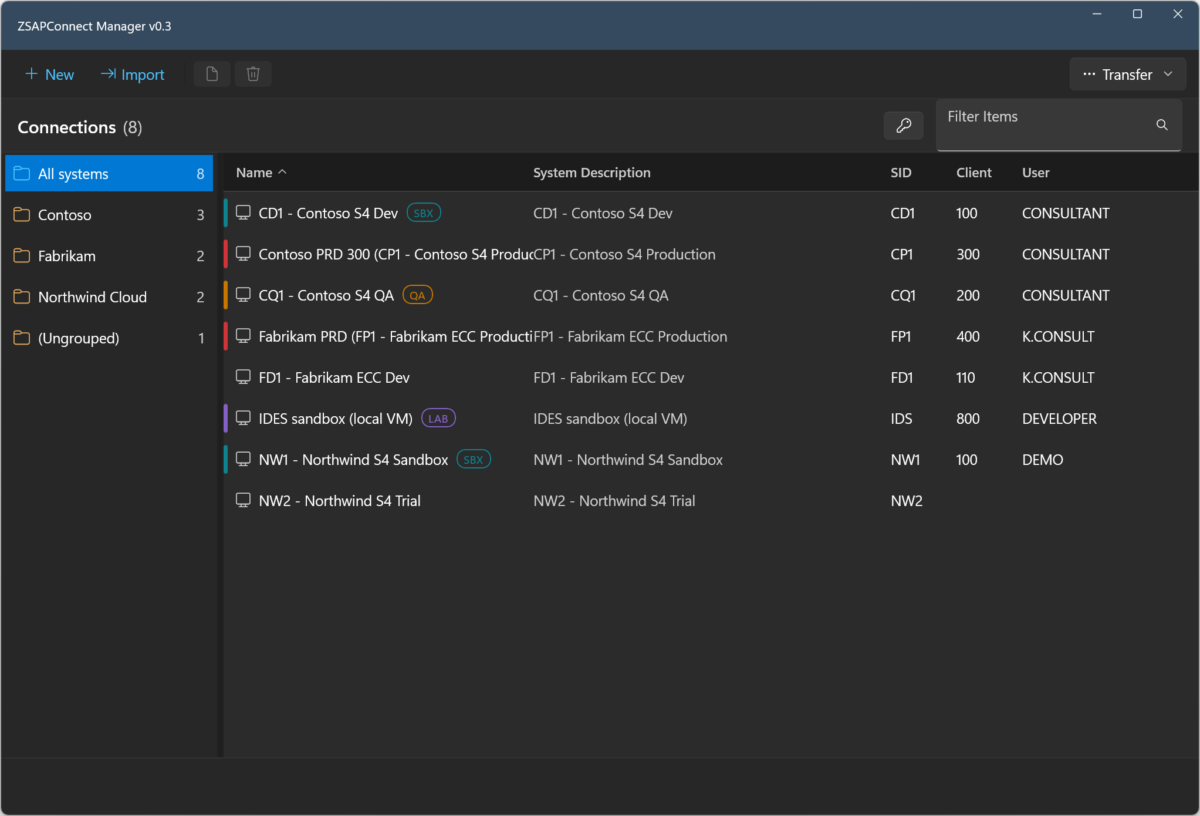This screenshot has height=816, width=1200.
Task: Click the System Description column header
Action: click(x=592, y=172)
